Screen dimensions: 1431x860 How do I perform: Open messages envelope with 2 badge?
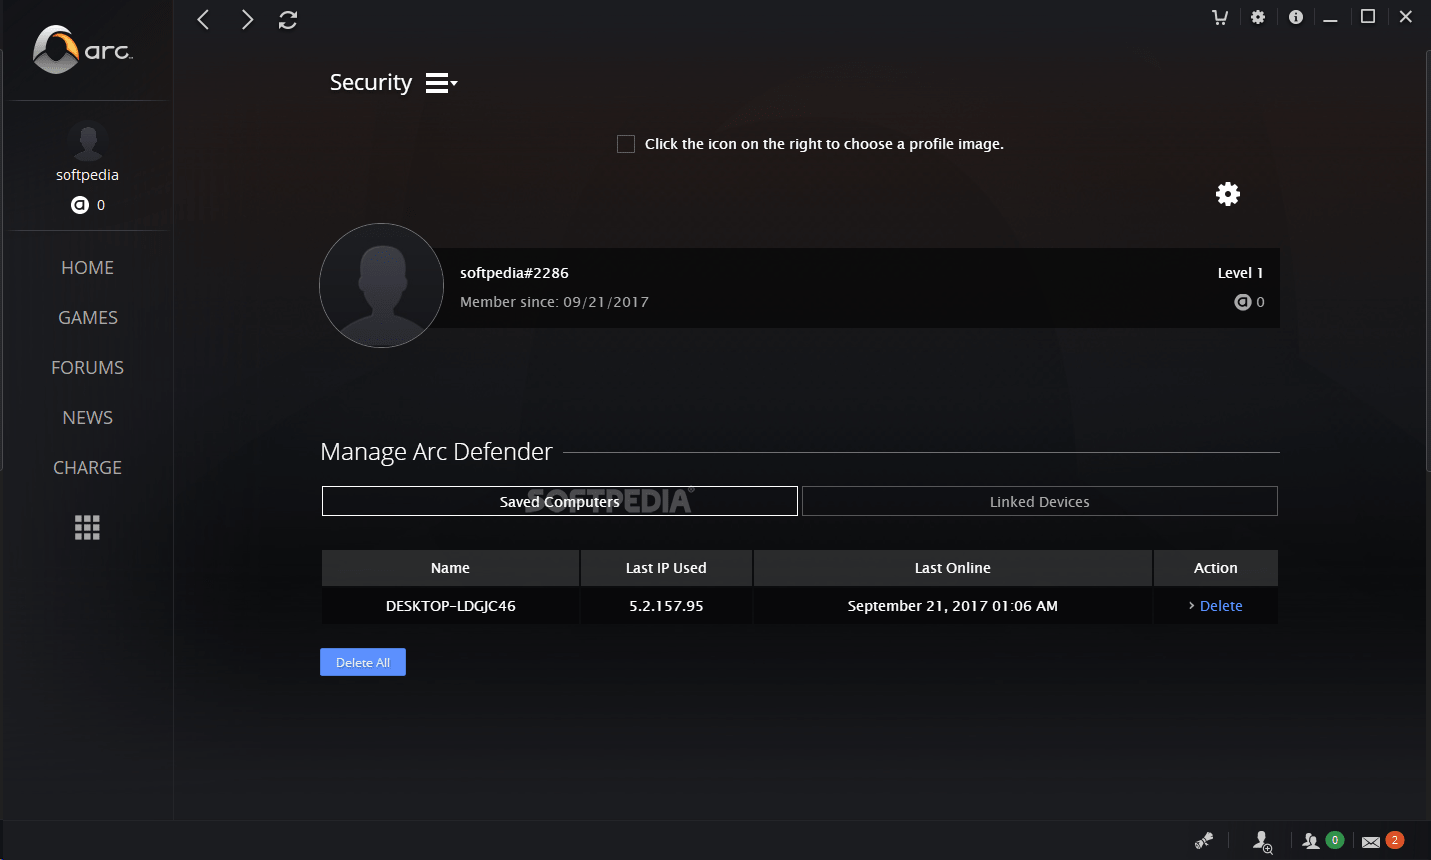[x=1383, y=841]
